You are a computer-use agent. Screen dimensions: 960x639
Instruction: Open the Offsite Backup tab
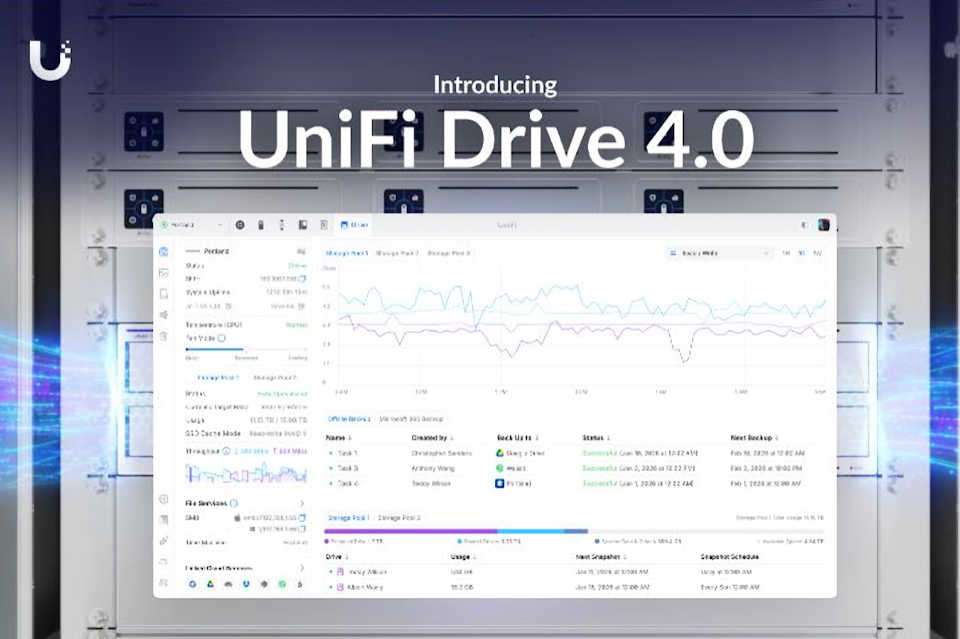[349, 419]
